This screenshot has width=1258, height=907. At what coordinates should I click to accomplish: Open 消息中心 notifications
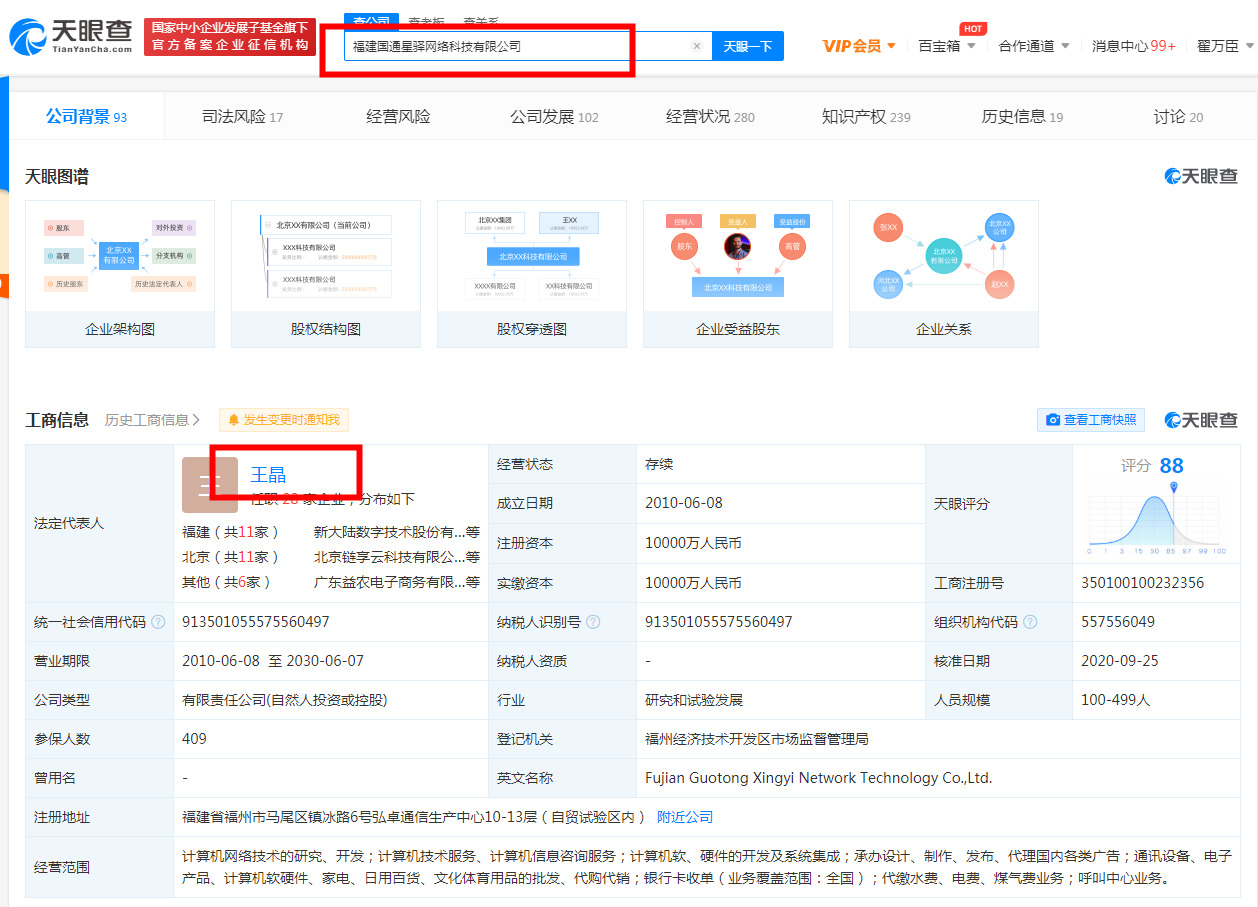click(x=1133, y=46)
